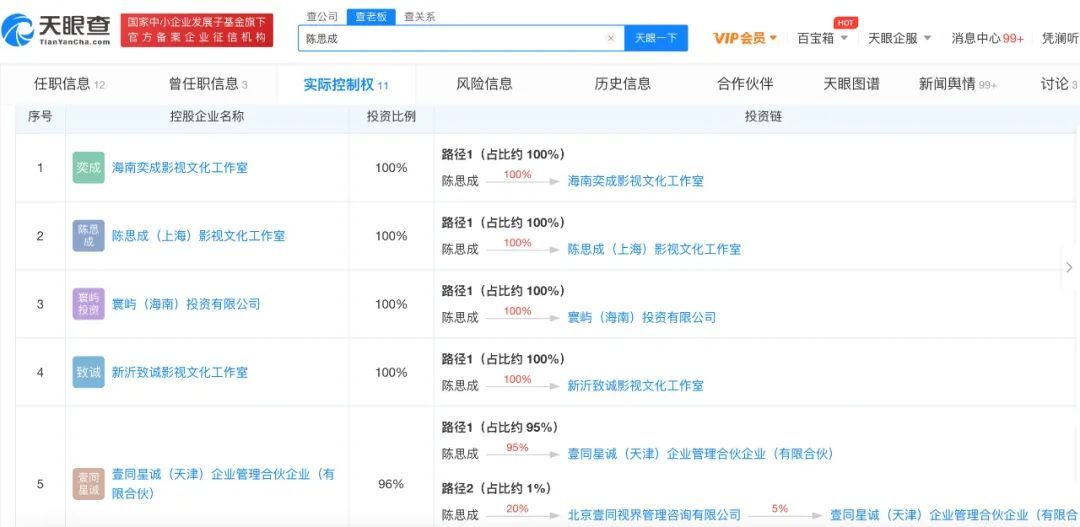Click the 投资比例 column header
Screen dimensions: 1080x527
(391, 117)
